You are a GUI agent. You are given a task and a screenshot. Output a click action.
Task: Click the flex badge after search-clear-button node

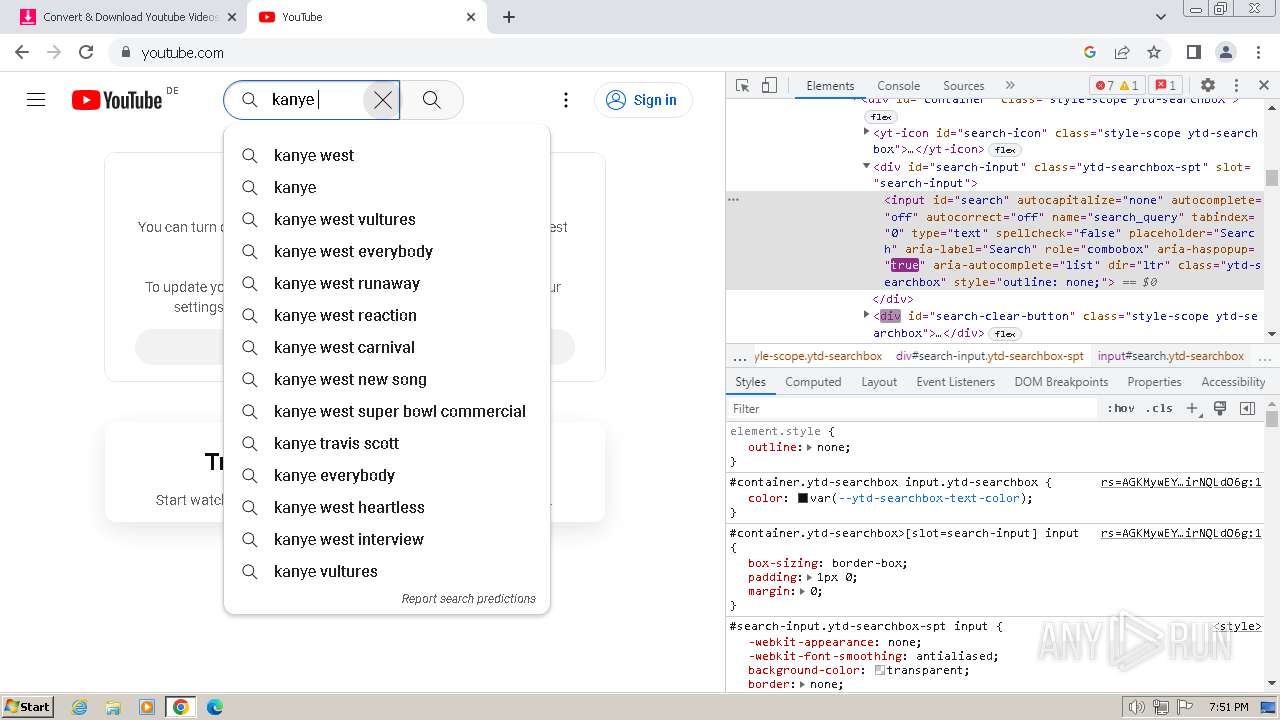coord(1005,334)
